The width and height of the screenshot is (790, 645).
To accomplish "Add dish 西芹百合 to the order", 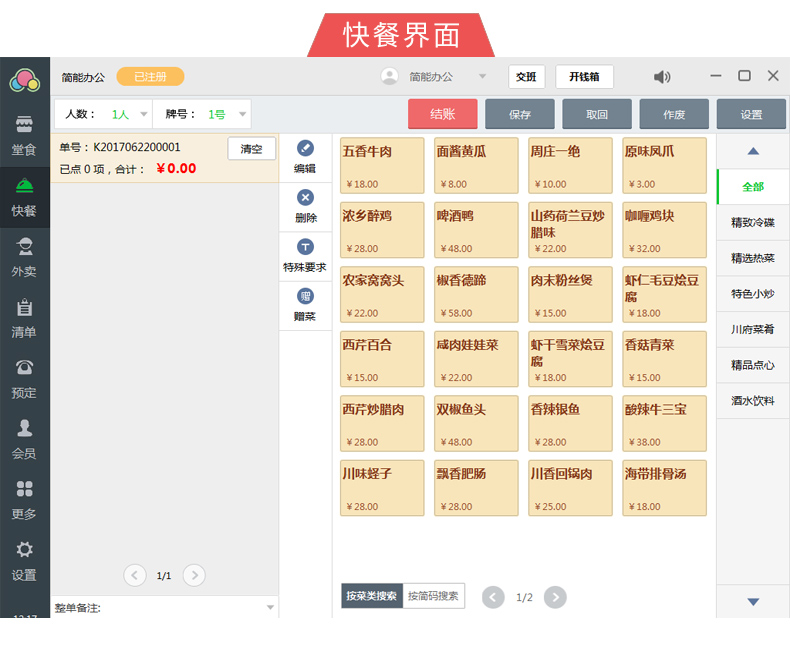I will [382, 359].
